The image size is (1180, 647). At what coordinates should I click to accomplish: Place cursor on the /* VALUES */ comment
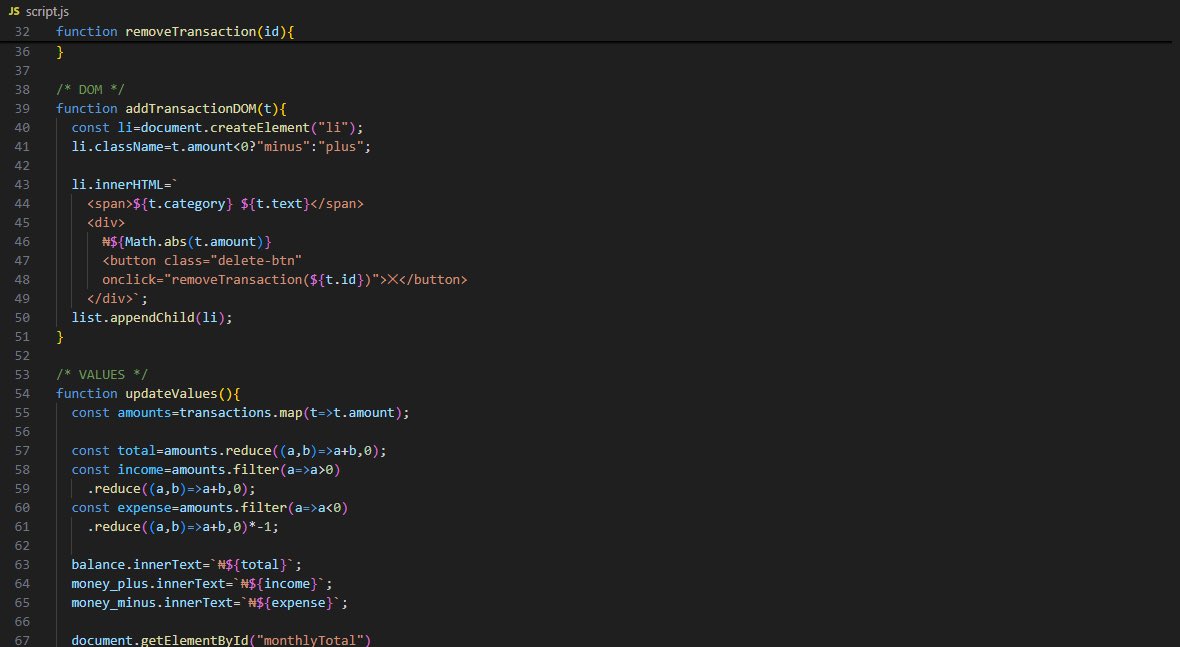(x=102, y=375)
